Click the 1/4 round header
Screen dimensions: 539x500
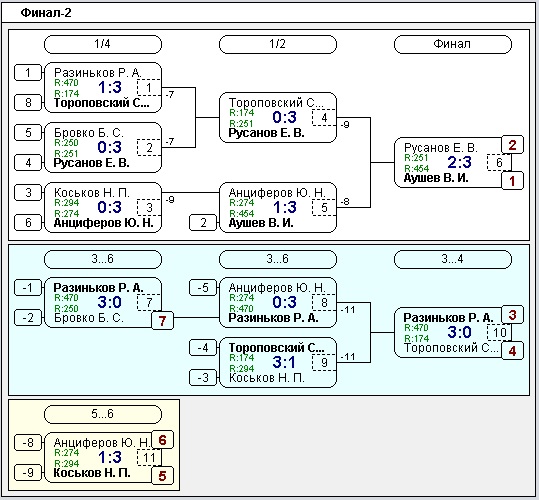coord(103,44)
